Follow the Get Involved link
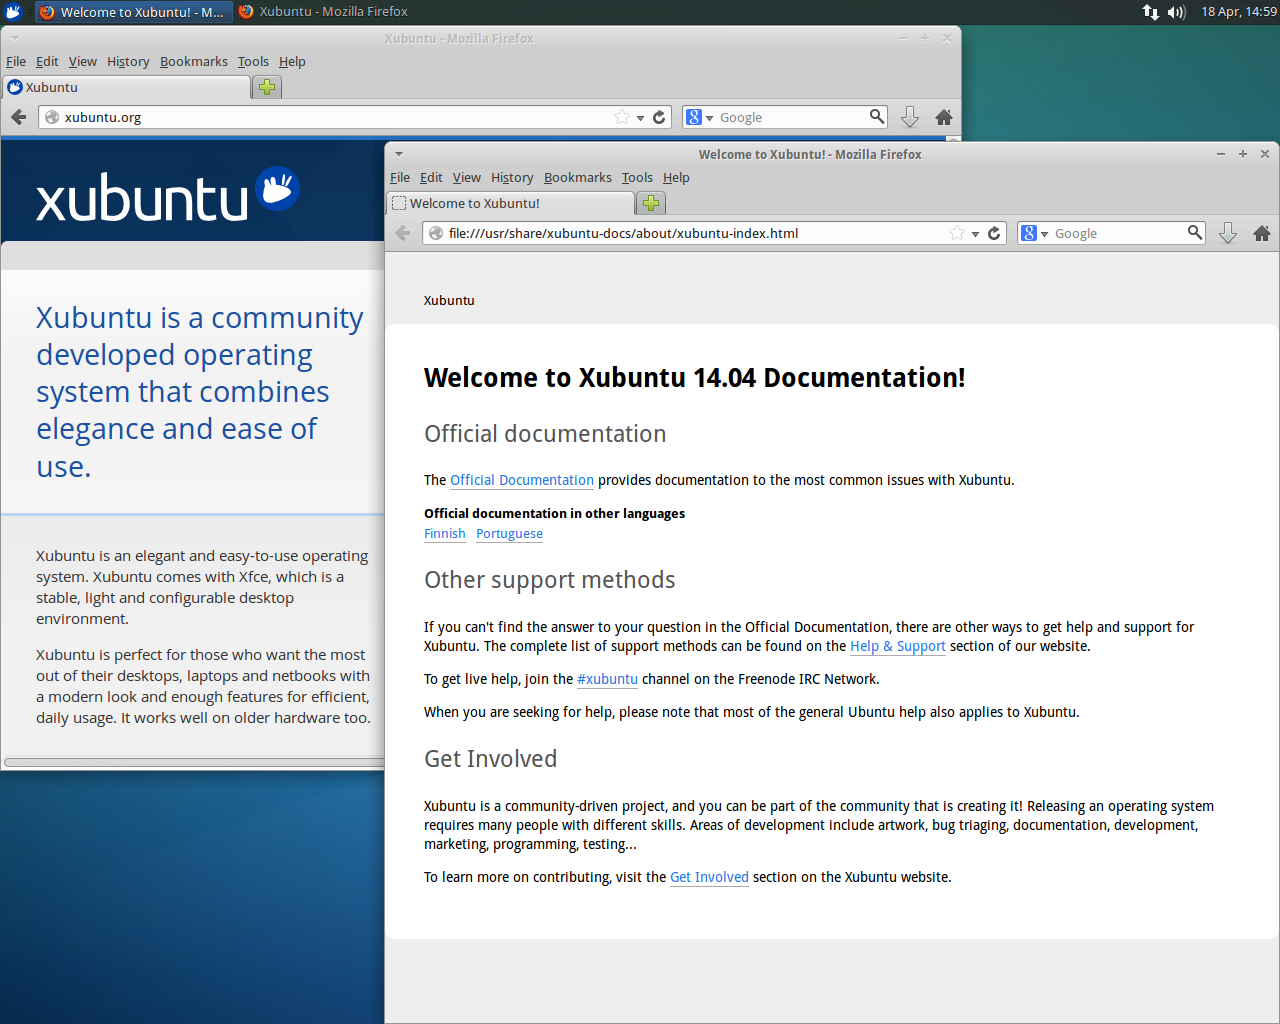Viewport: 1280px width, 1024px height. (x=709, y=877)
